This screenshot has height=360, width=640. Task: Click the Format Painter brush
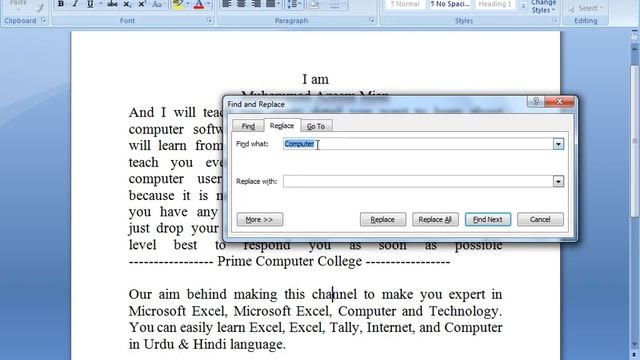click(40, 7)
